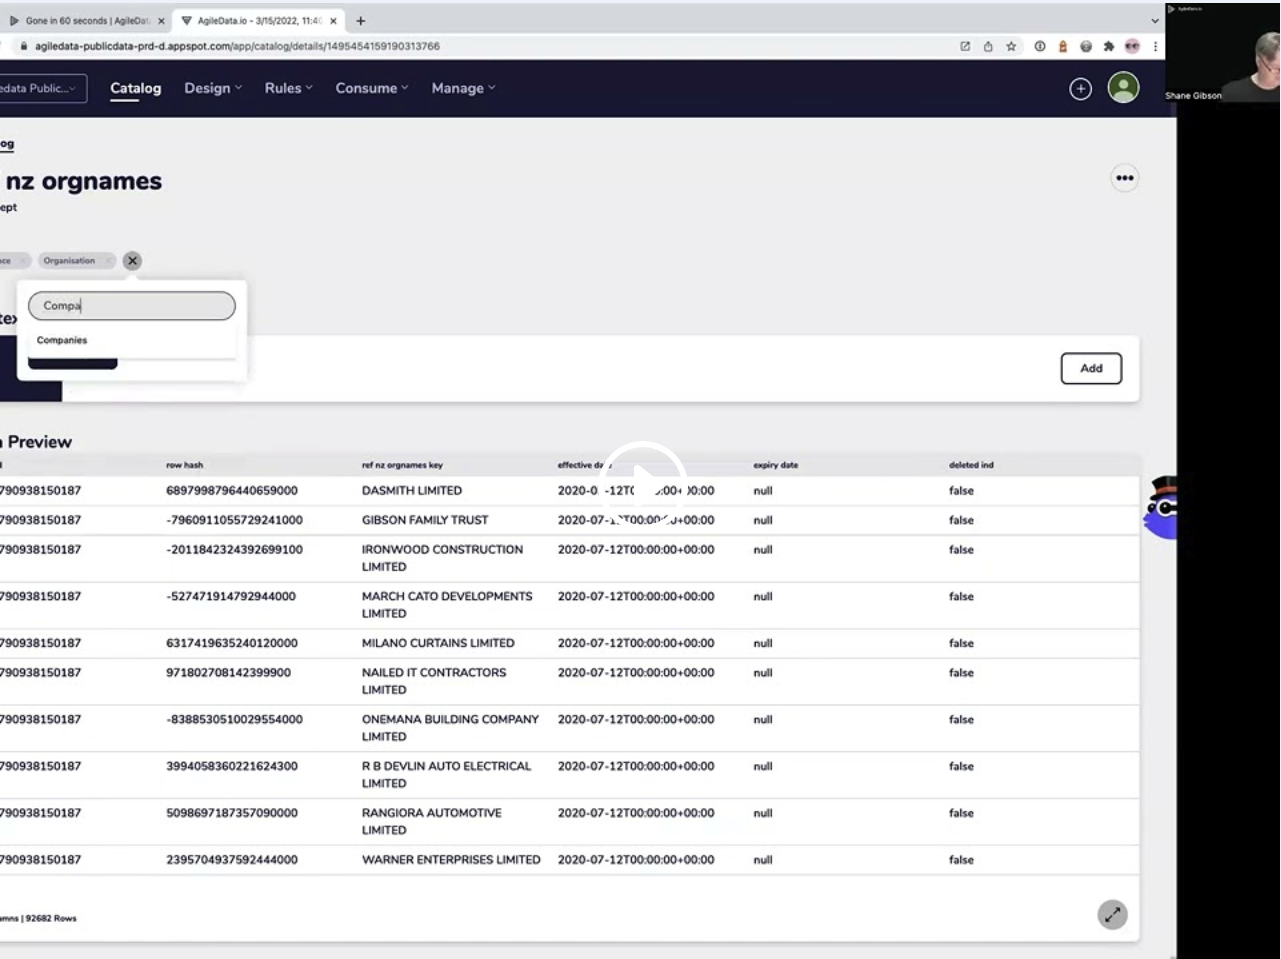Click the open-in-new-window icon beside the URL

click(x=964, y=46)
